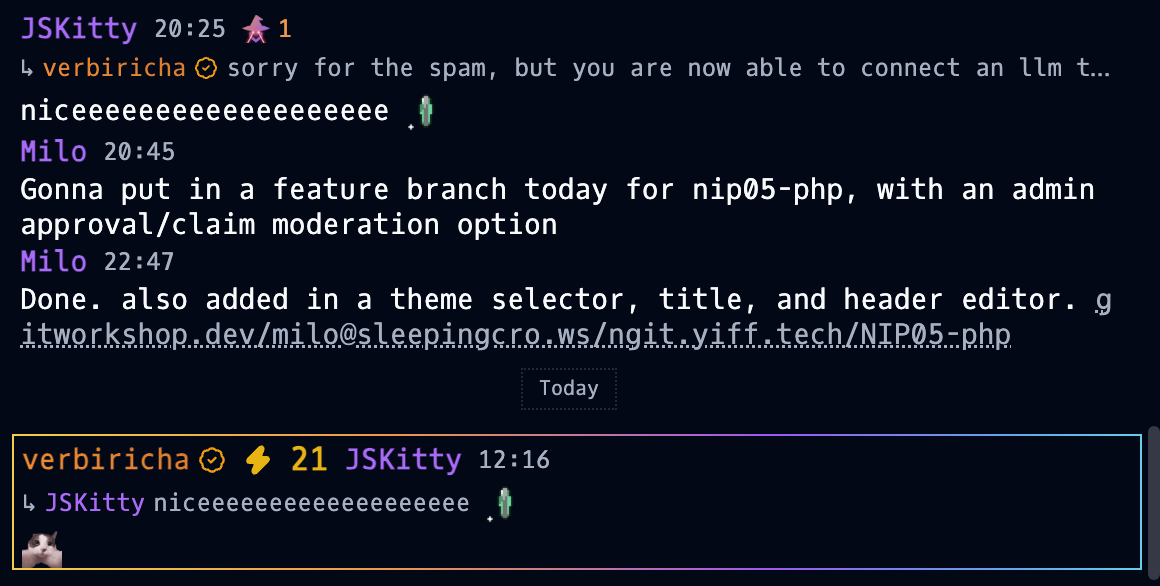The width and height of the screenshot is (1160, 586).
Task: Open Milo's profile at the 20:45 message
Action: 53,152
